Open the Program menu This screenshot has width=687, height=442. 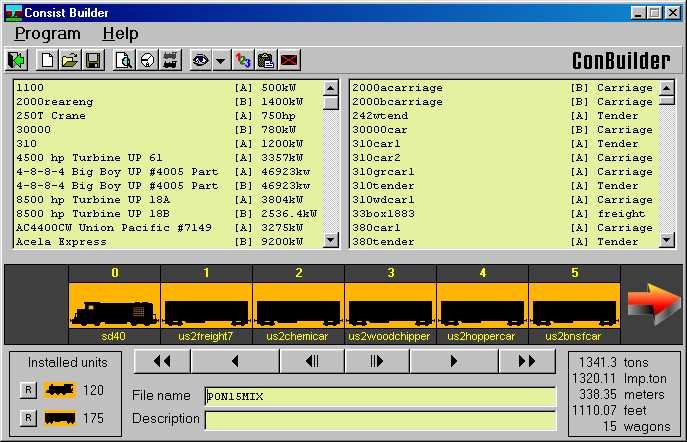[x=47, y=34]
